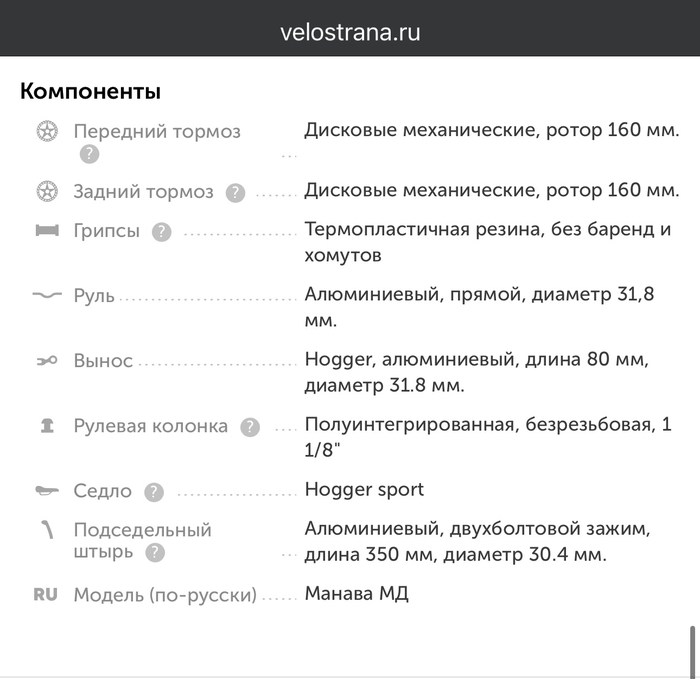The image size is (700, 679).
Task: Click the RU icon beside Модель
Action: tap(46, 594)
